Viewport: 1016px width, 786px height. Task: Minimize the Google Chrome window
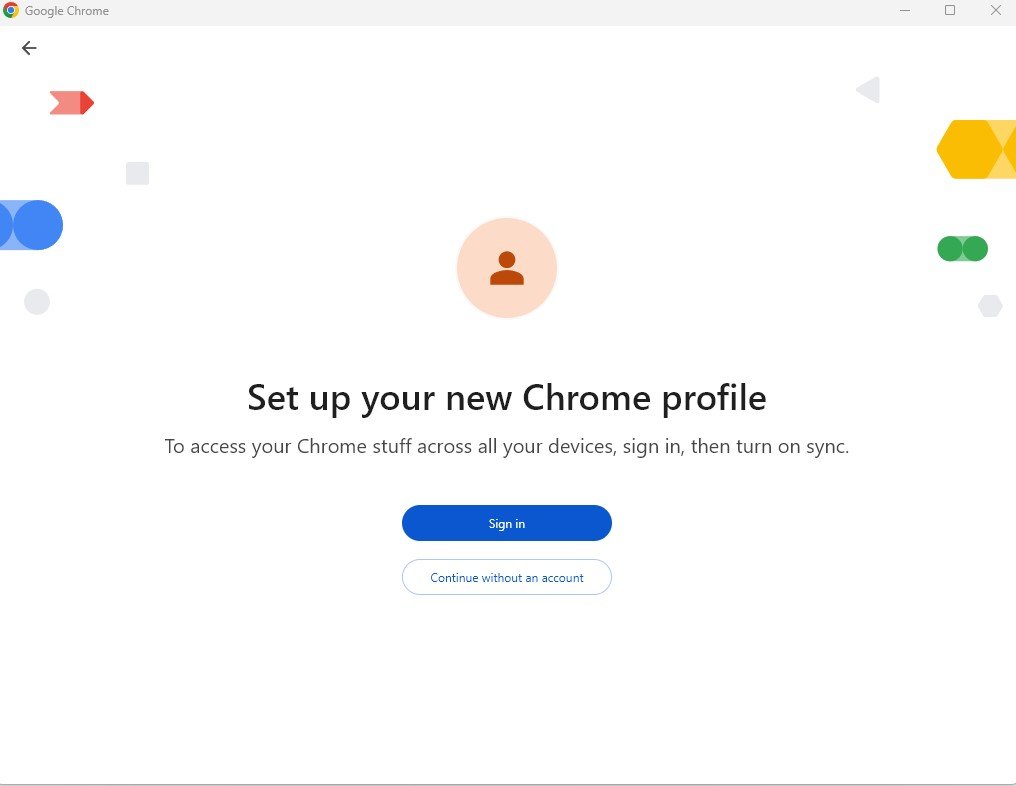tap(905, 10)
